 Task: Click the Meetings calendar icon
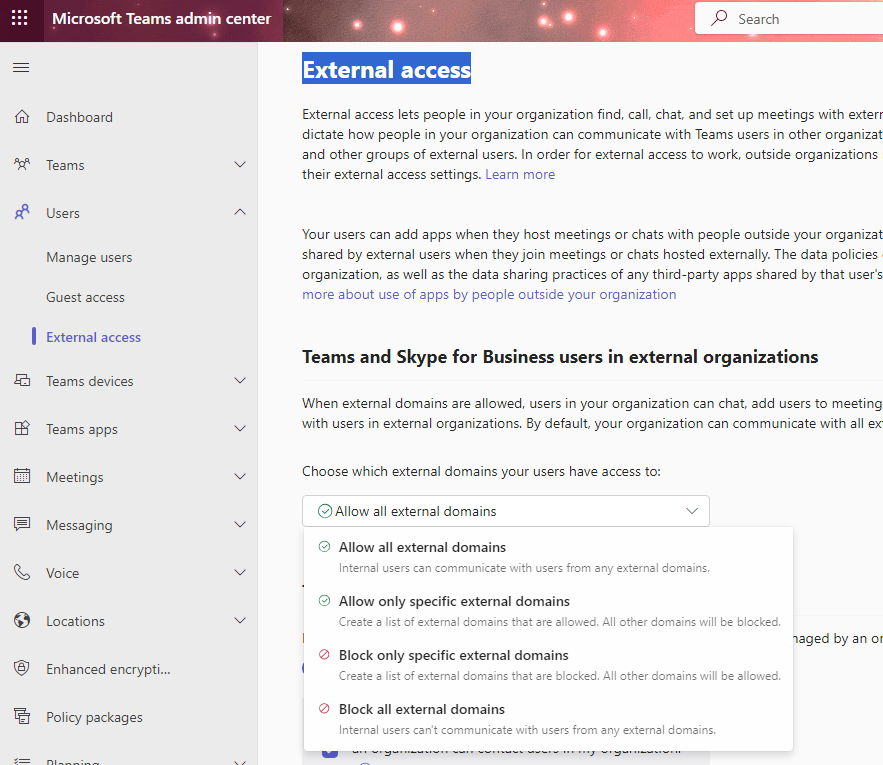(22, 476)
